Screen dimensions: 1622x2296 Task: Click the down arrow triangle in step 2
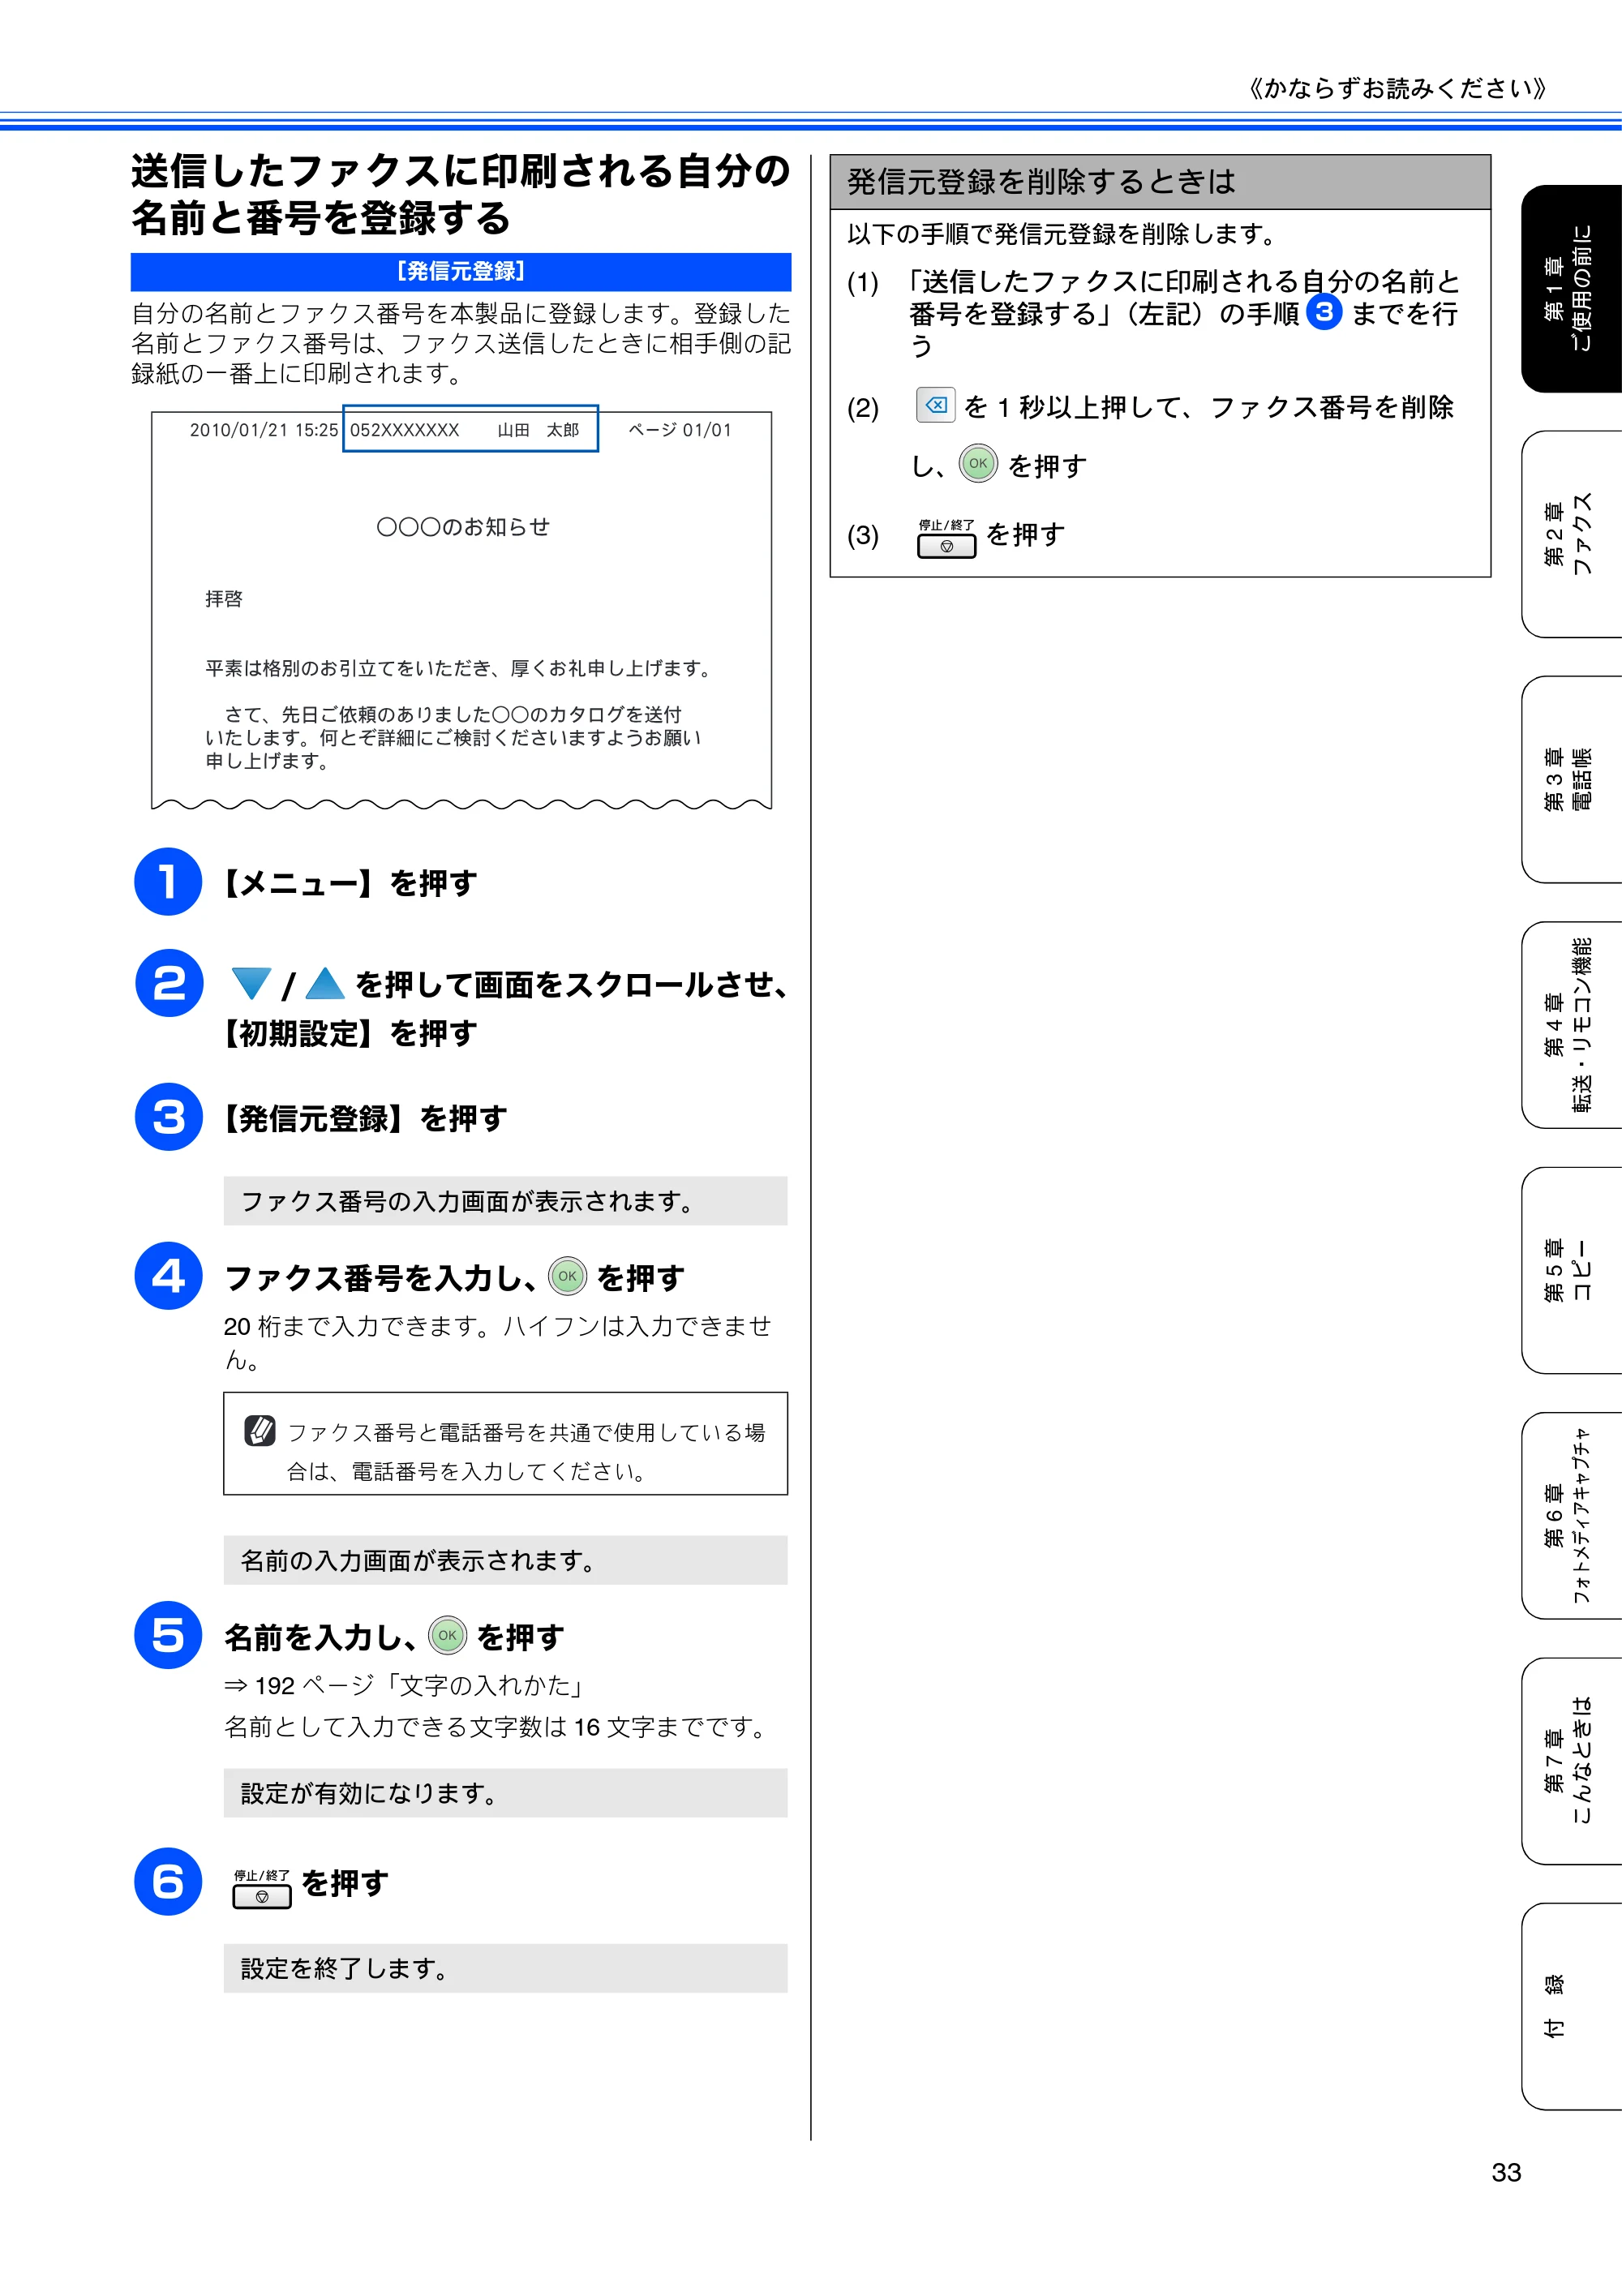coord(251,983)
